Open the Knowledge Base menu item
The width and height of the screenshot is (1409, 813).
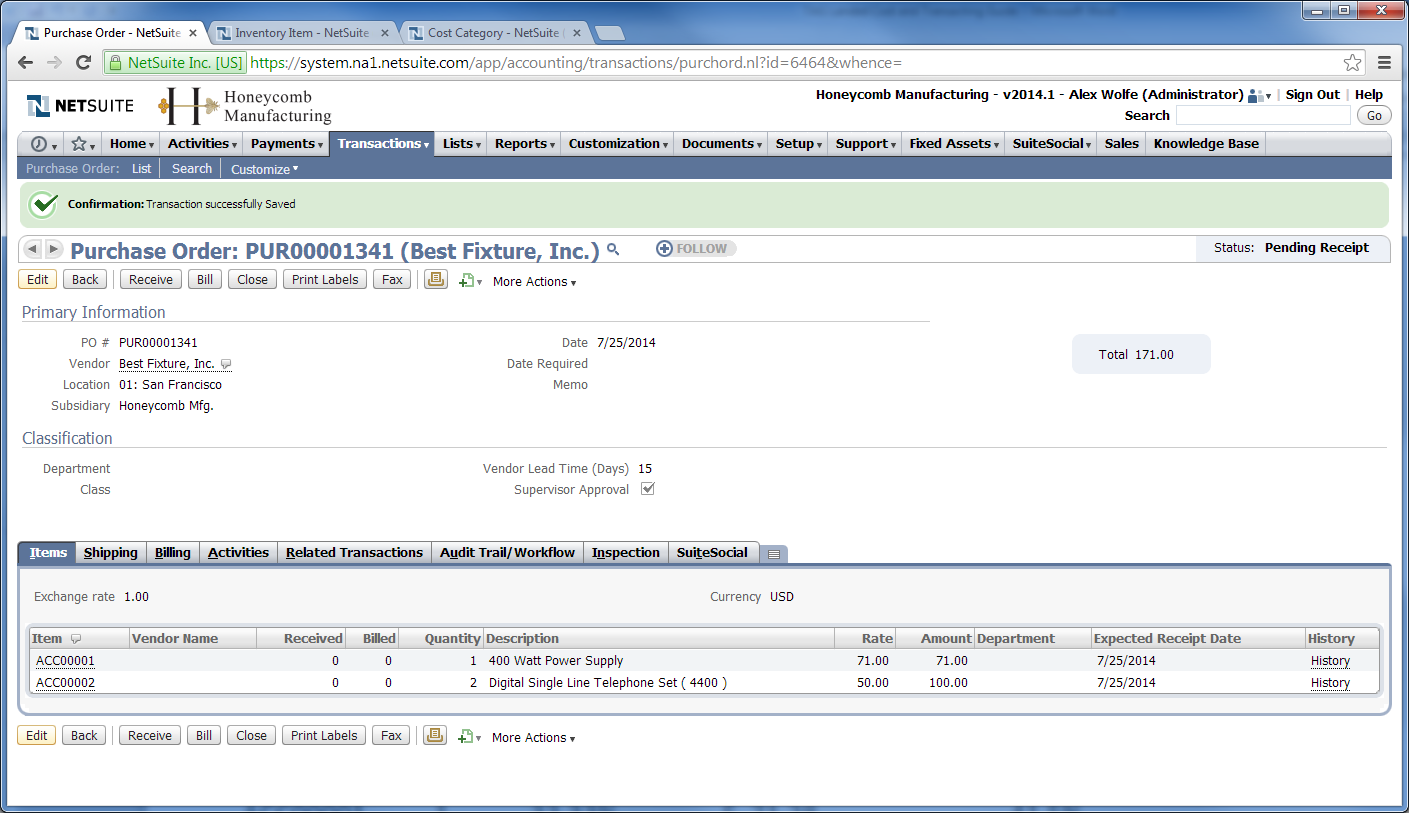point(1206,144)
